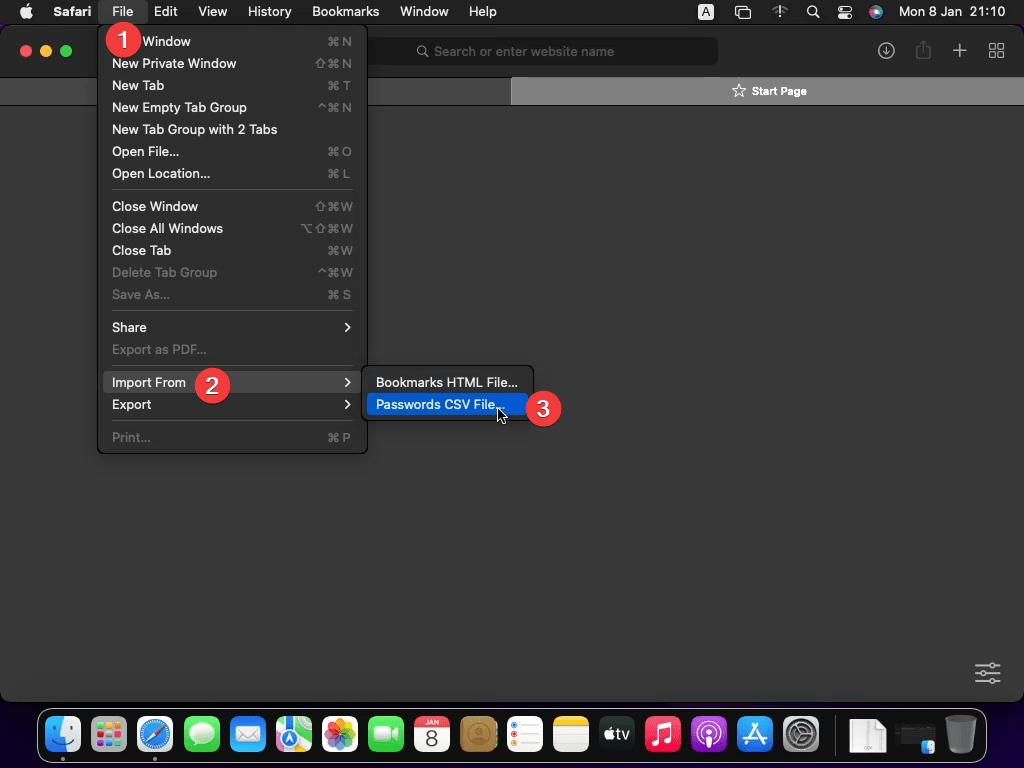The image size is (1024, 768).
Task: Choose New Empty Tab Group
Action: click(x=232, y=107)
